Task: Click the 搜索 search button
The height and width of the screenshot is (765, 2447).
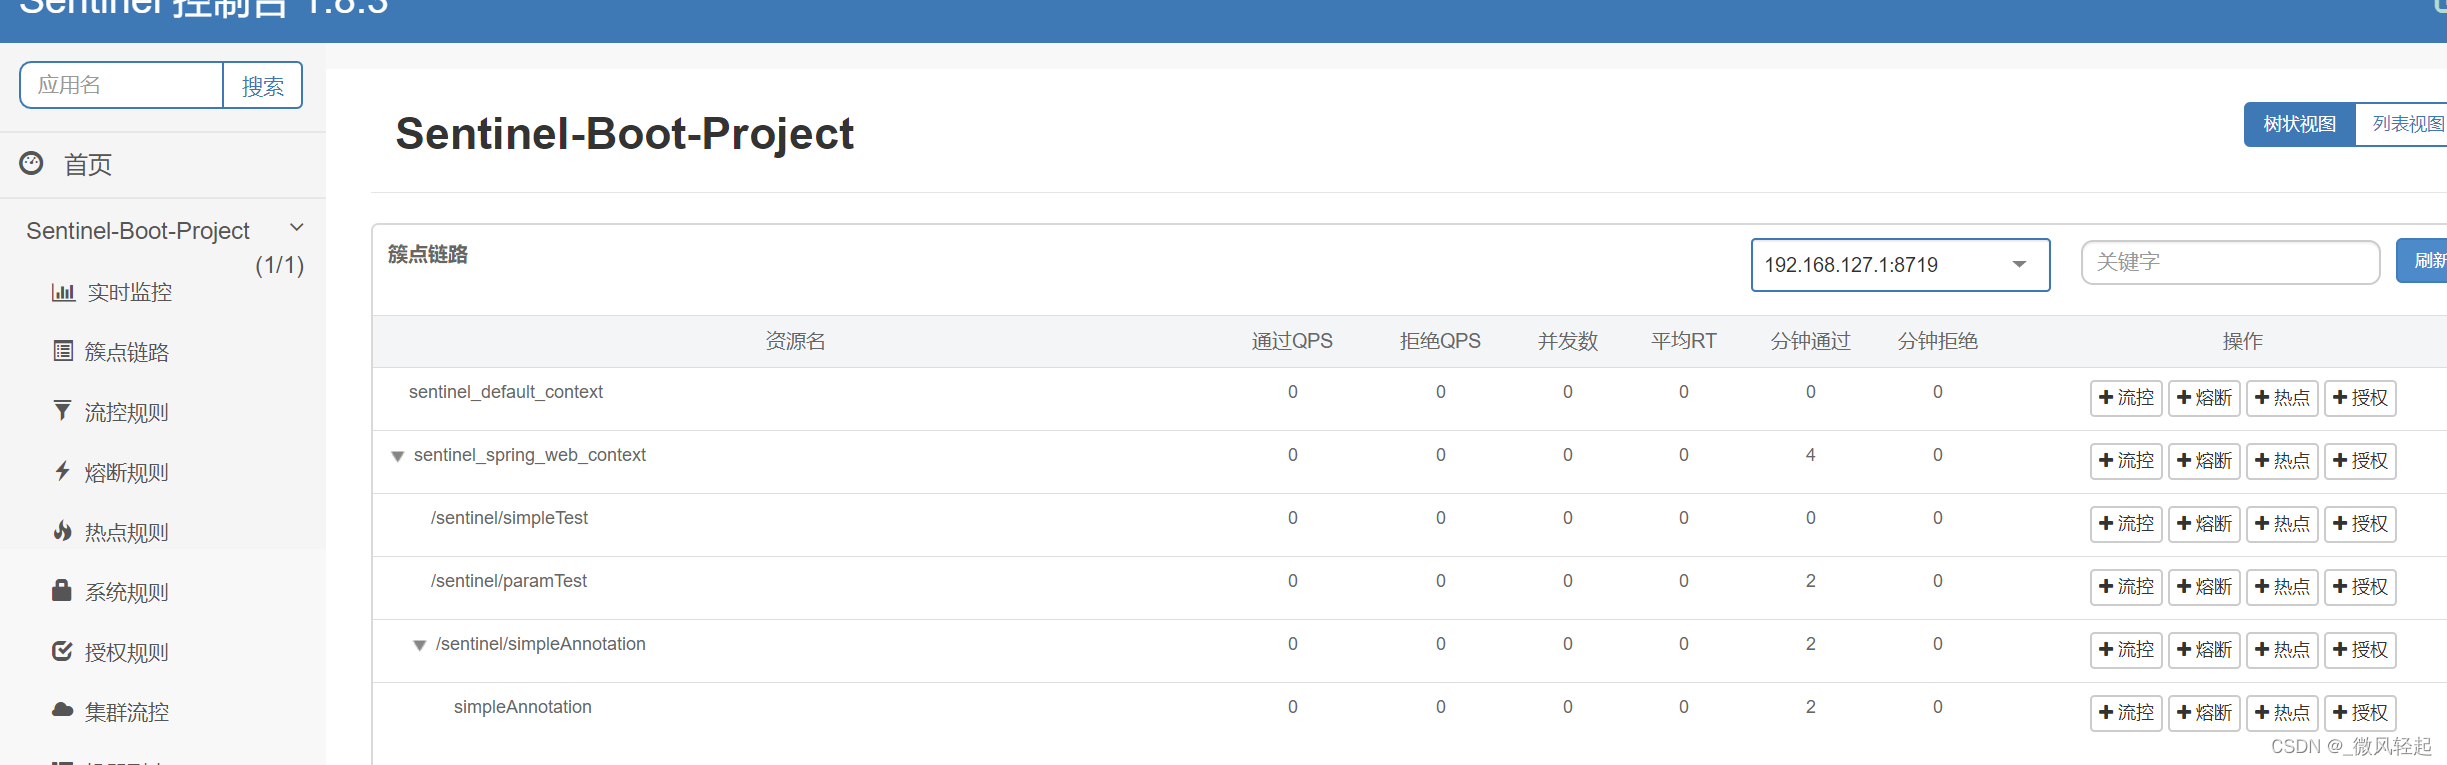Action: tap(262, 86)
